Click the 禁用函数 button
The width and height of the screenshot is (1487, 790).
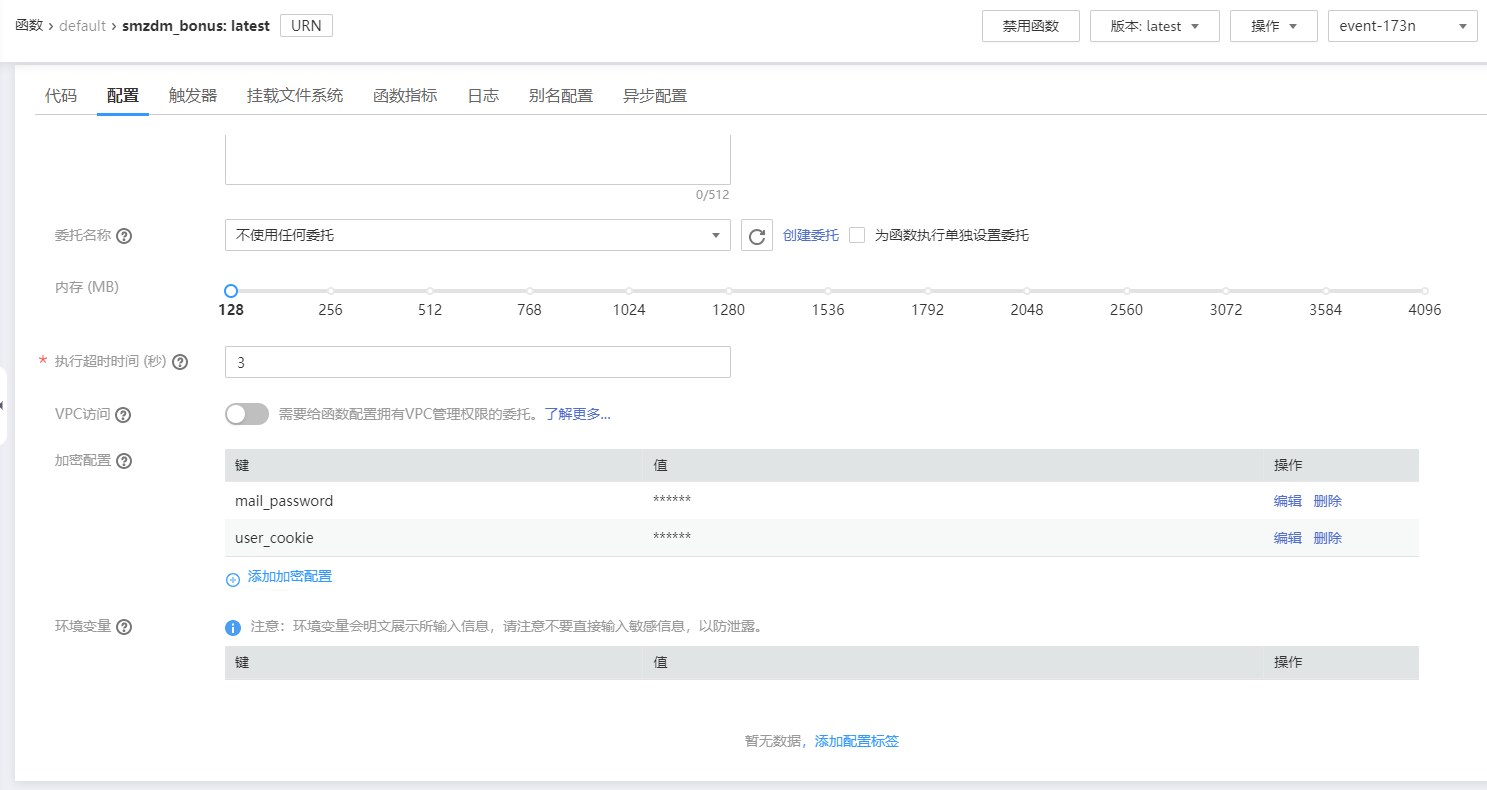click(x=1031, y=26)
